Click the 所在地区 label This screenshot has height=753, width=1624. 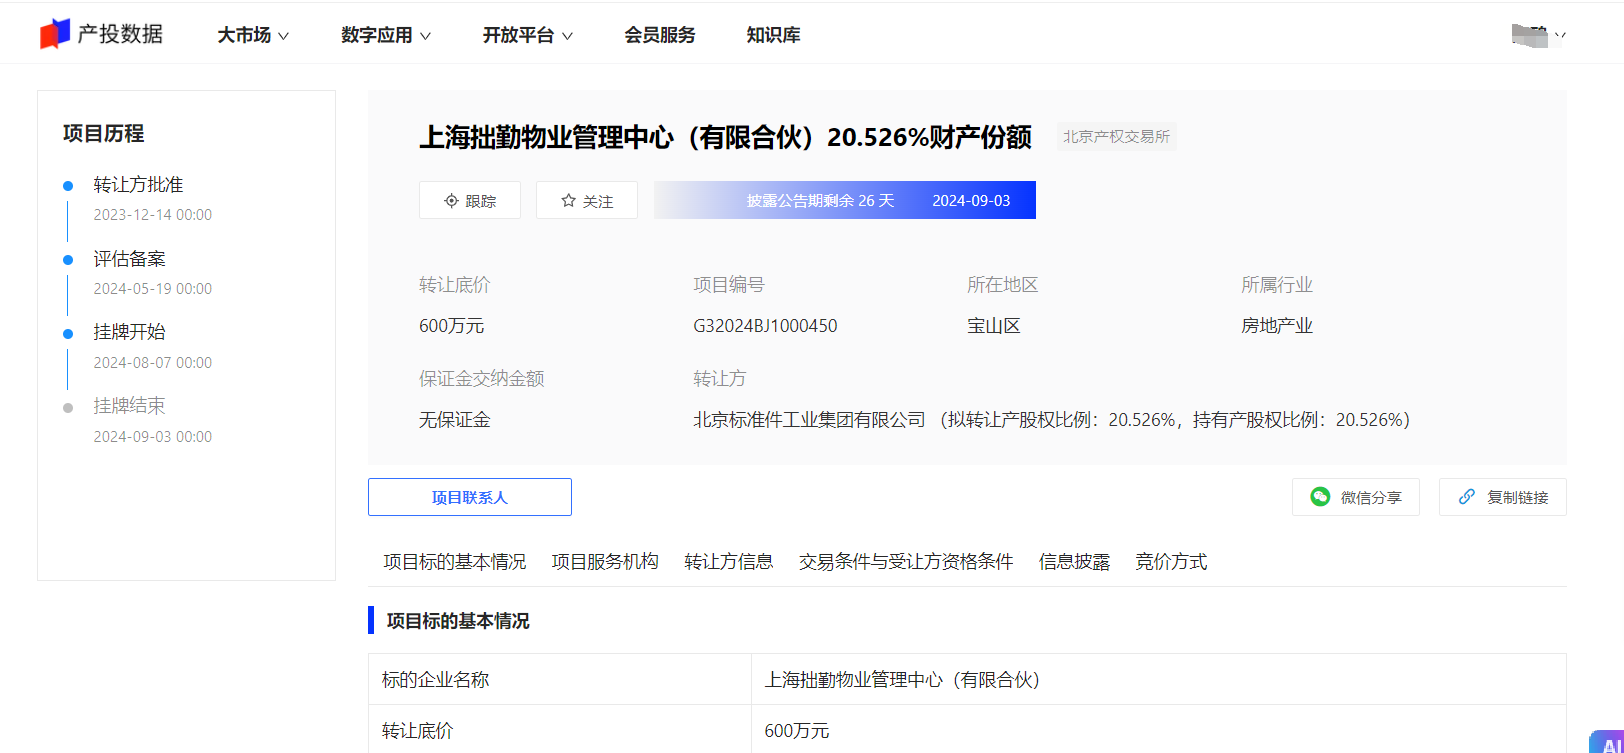click(x=1003, y=285)
